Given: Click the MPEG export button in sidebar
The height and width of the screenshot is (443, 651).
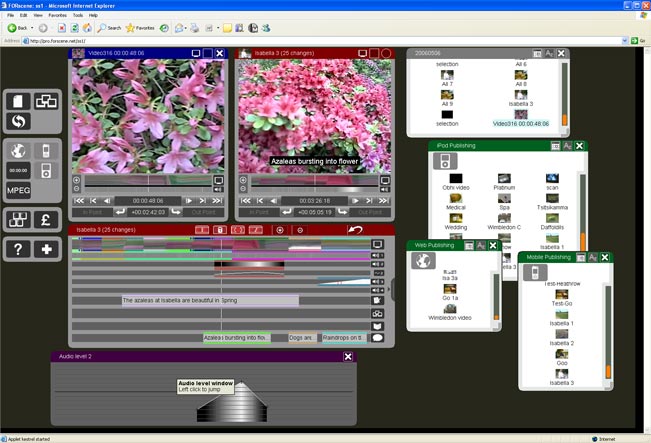Looking at the screenshot, I should click(x=19, y=190).
